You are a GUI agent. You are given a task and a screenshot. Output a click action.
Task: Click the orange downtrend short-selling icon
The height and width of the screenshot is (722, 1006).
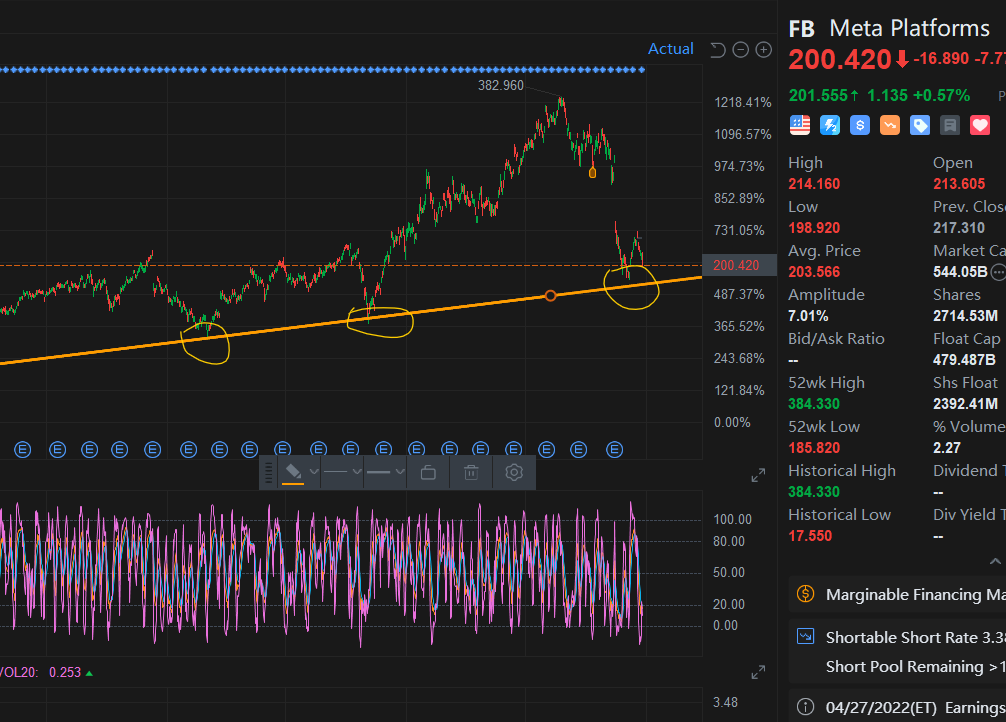click(890, 125)
